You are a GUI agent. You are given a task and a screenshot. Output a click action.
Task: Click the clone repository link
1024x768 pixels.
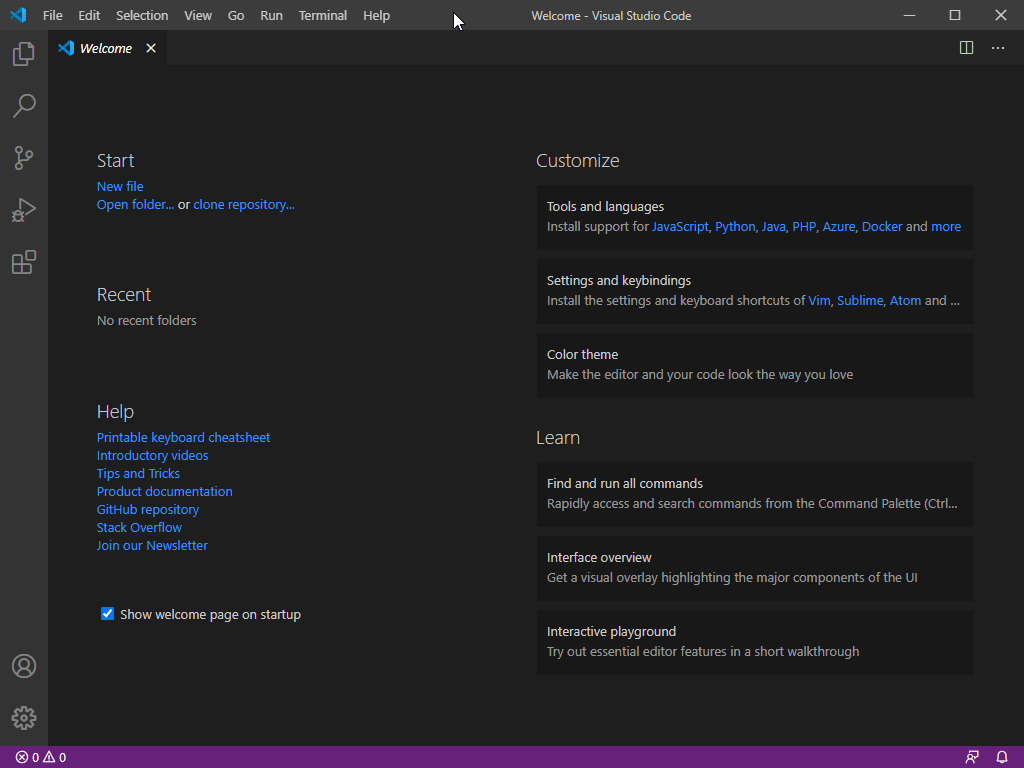coord(244,205)
